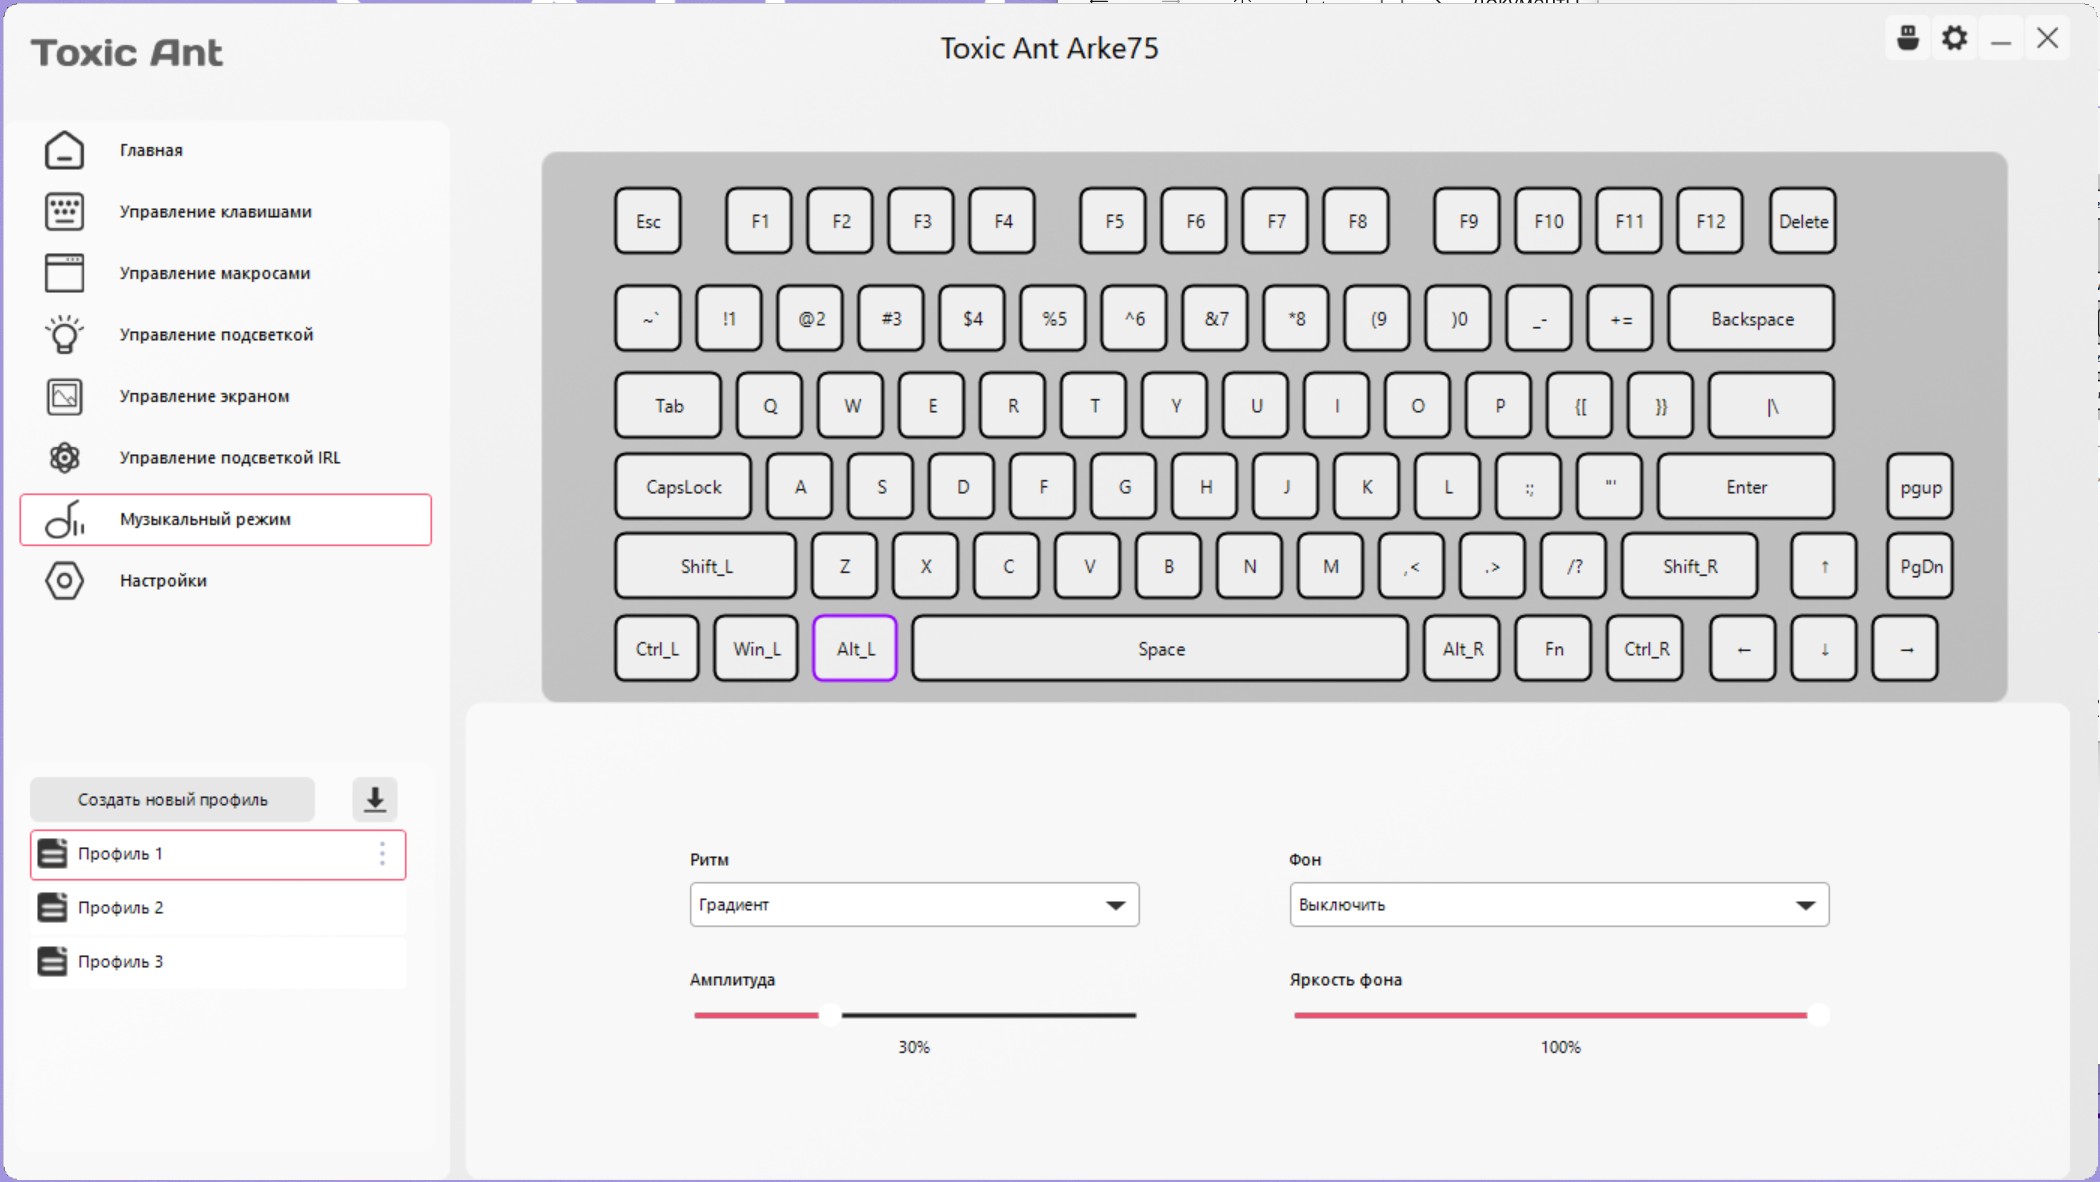Open the Ритм dropdown showing Градиент
This screenshot has width=2100, height=1182.
914,905
